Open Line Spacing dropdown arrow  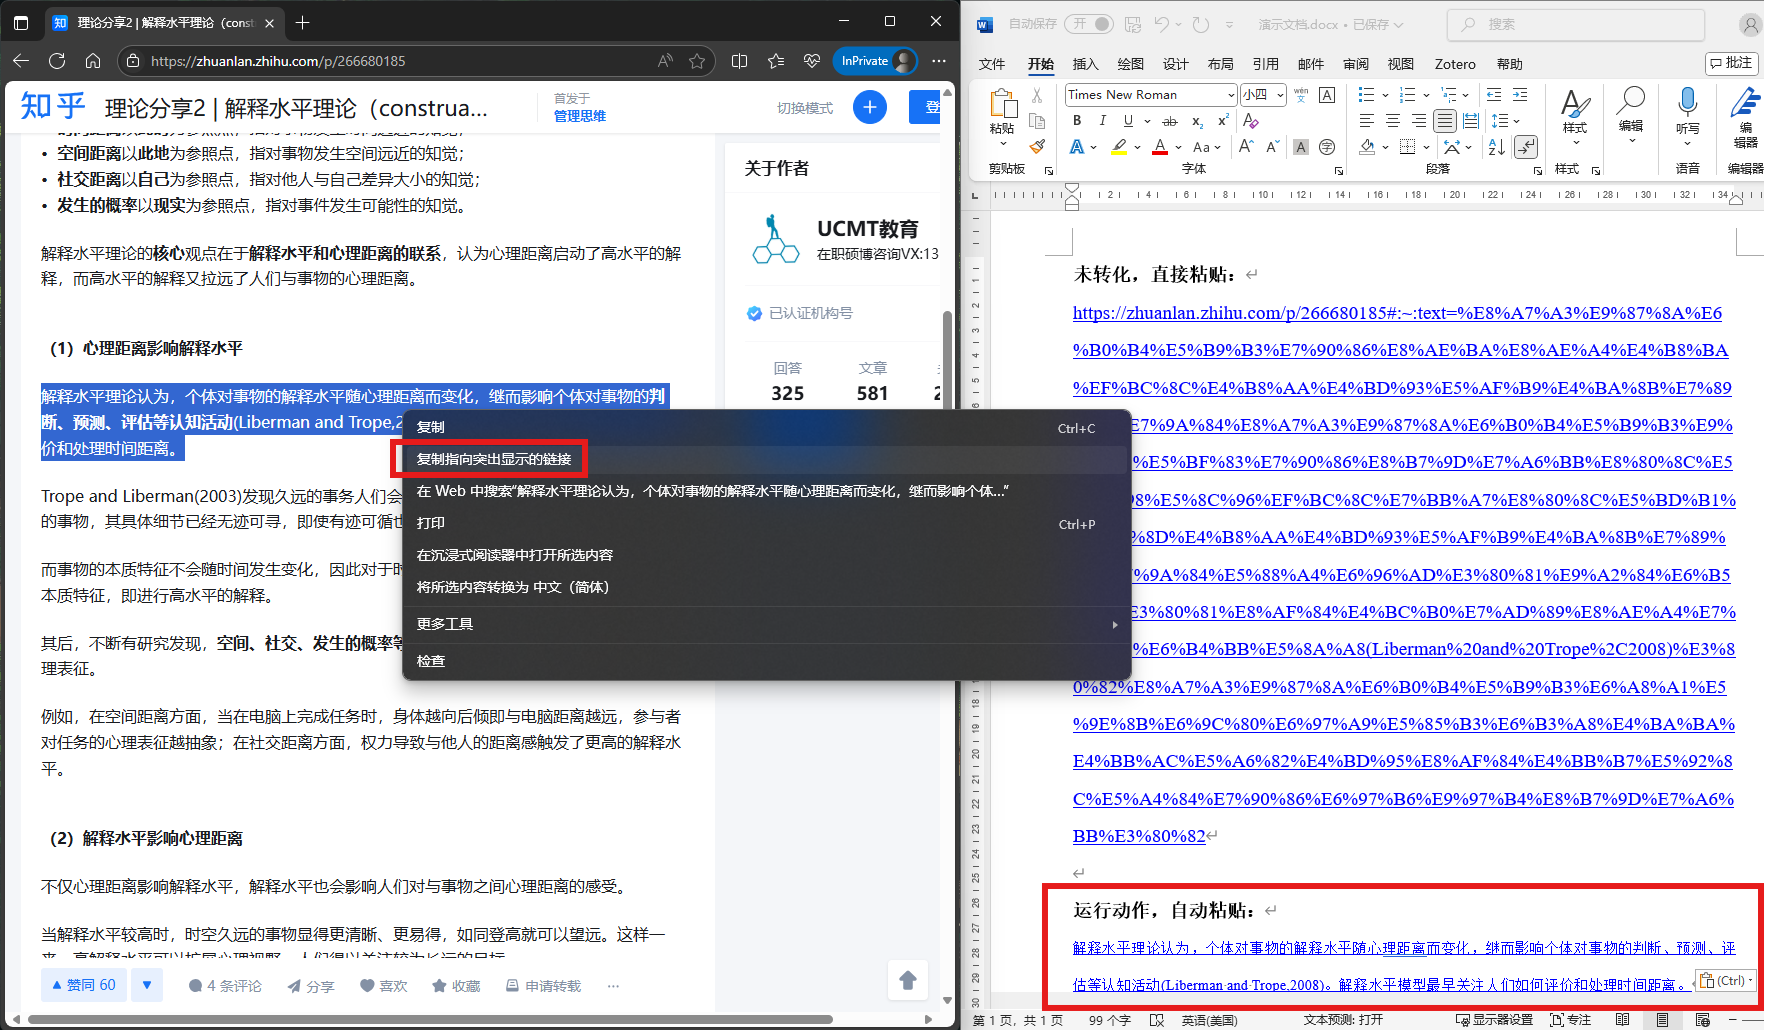(x=1517, y=121)
